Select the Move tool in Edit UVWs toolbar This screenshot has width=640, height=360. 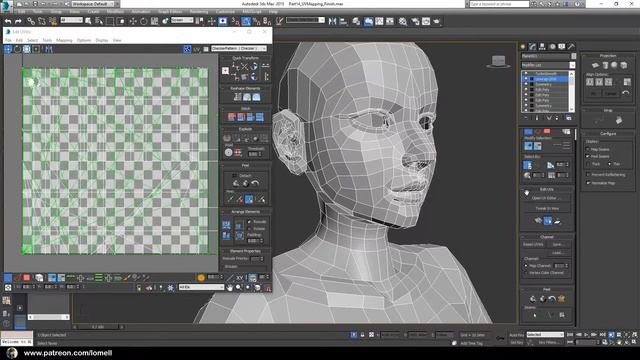pyautogui.click(x=8, y=49)
